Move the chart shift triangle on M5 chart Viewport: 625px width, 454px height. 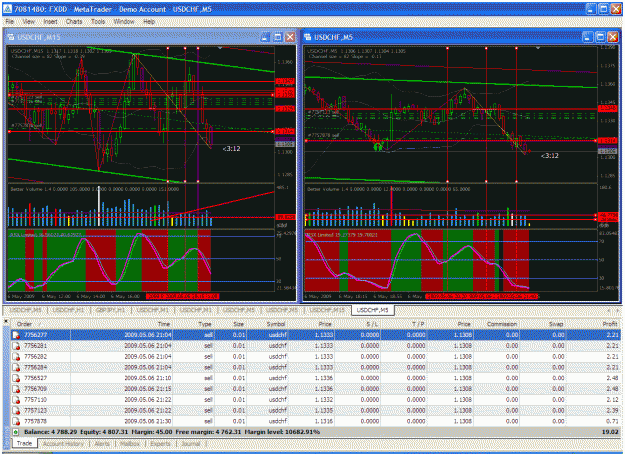coord(538,48)
